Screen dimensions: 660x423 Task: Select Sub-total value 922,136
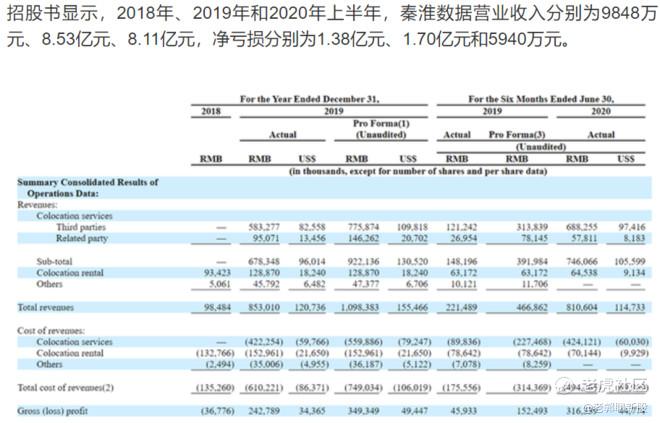[363, 261]
